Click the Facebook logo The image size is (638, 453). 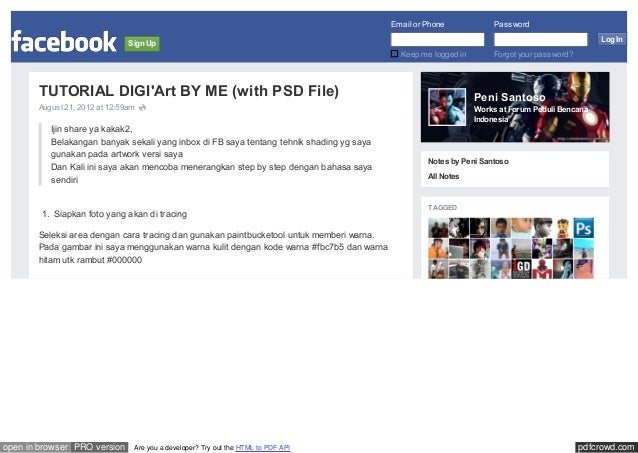pos(64,42)
